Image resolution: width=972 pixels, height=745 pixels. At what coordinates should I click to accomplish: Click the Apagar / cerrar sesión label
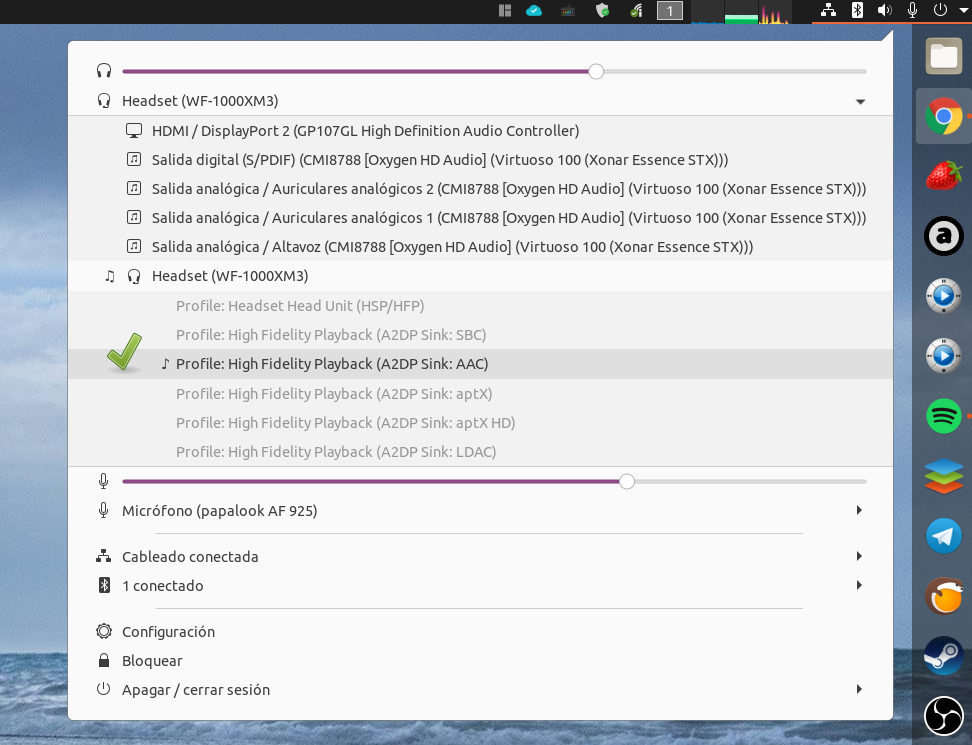pos(196,690)
